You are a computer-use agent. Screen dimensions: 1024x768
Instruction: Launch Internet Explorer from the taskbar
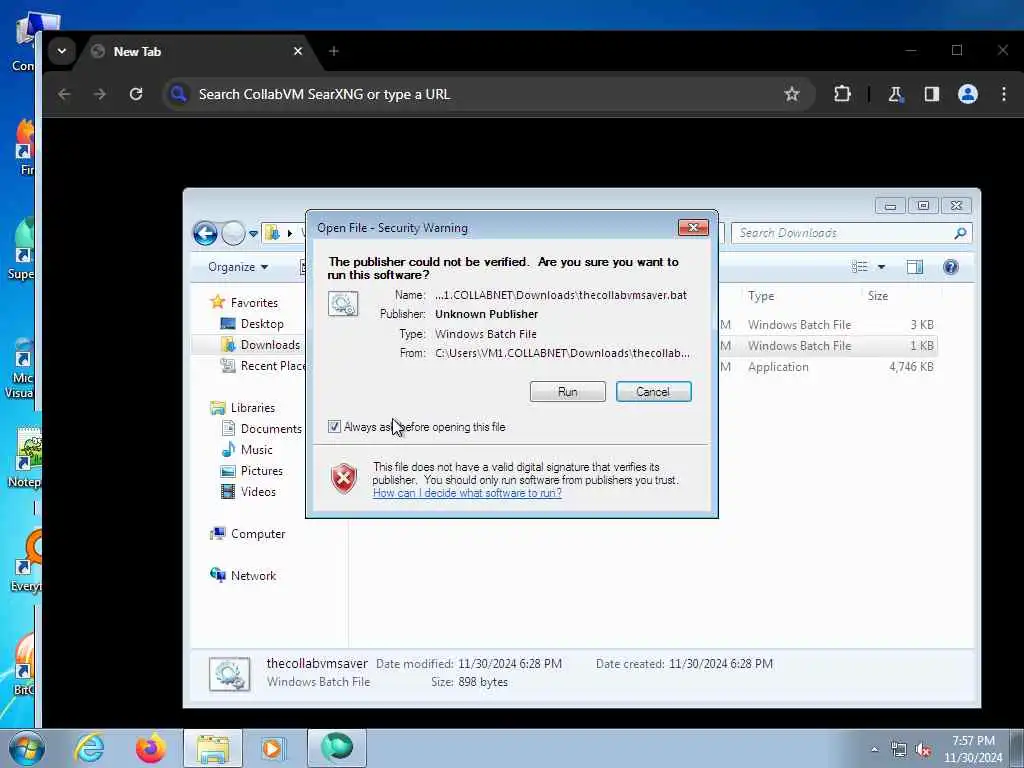[x=89, y=748]
